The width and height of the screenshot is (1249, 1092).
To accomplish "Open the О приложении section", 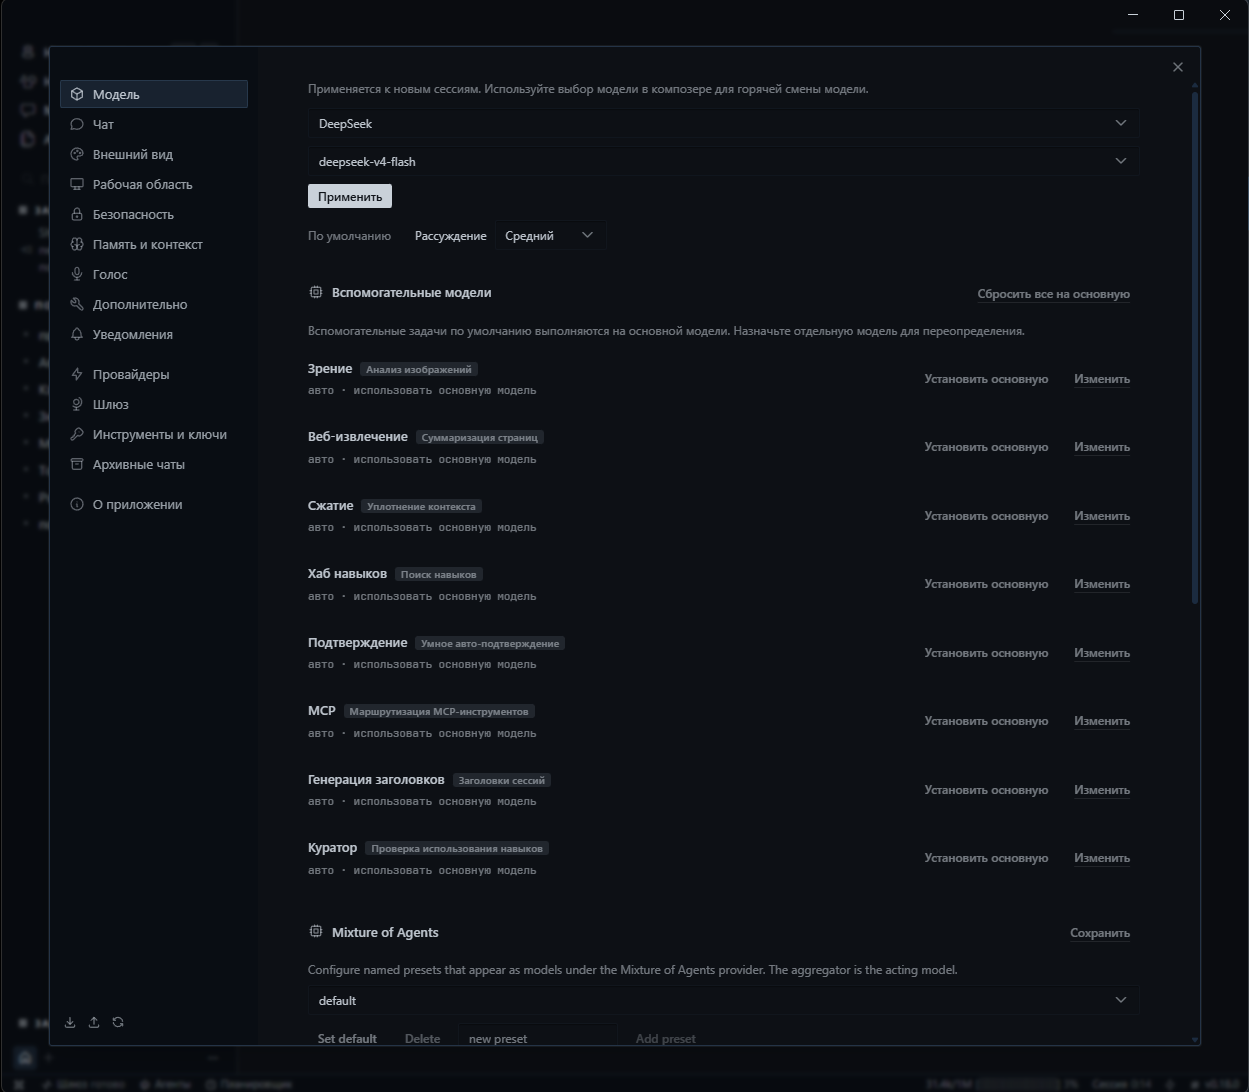I will pos(154,504).
